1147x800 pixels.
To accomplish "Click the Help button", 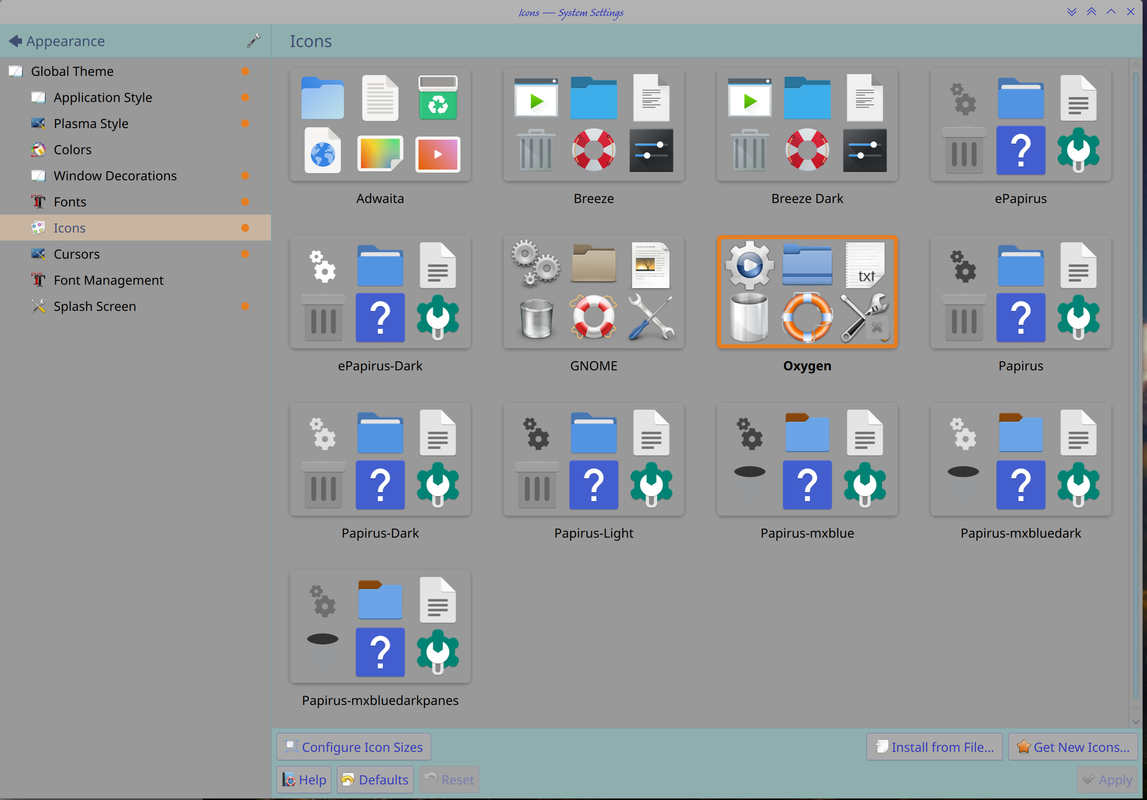I will 304,780.
